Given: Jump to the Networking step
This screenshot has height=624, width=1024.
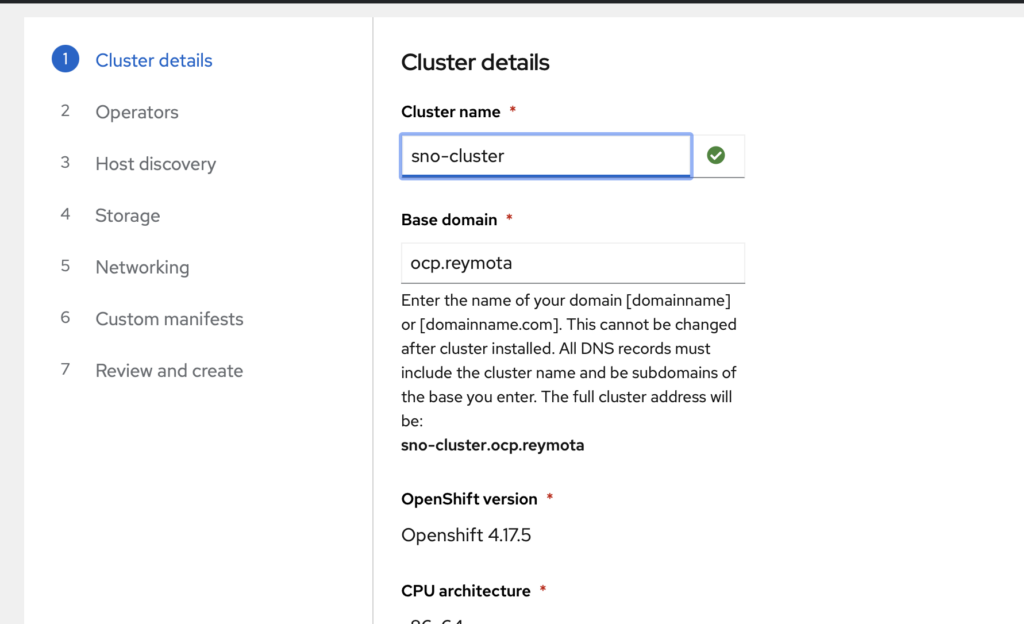Looking at the screenshot, I should point(142,267).
